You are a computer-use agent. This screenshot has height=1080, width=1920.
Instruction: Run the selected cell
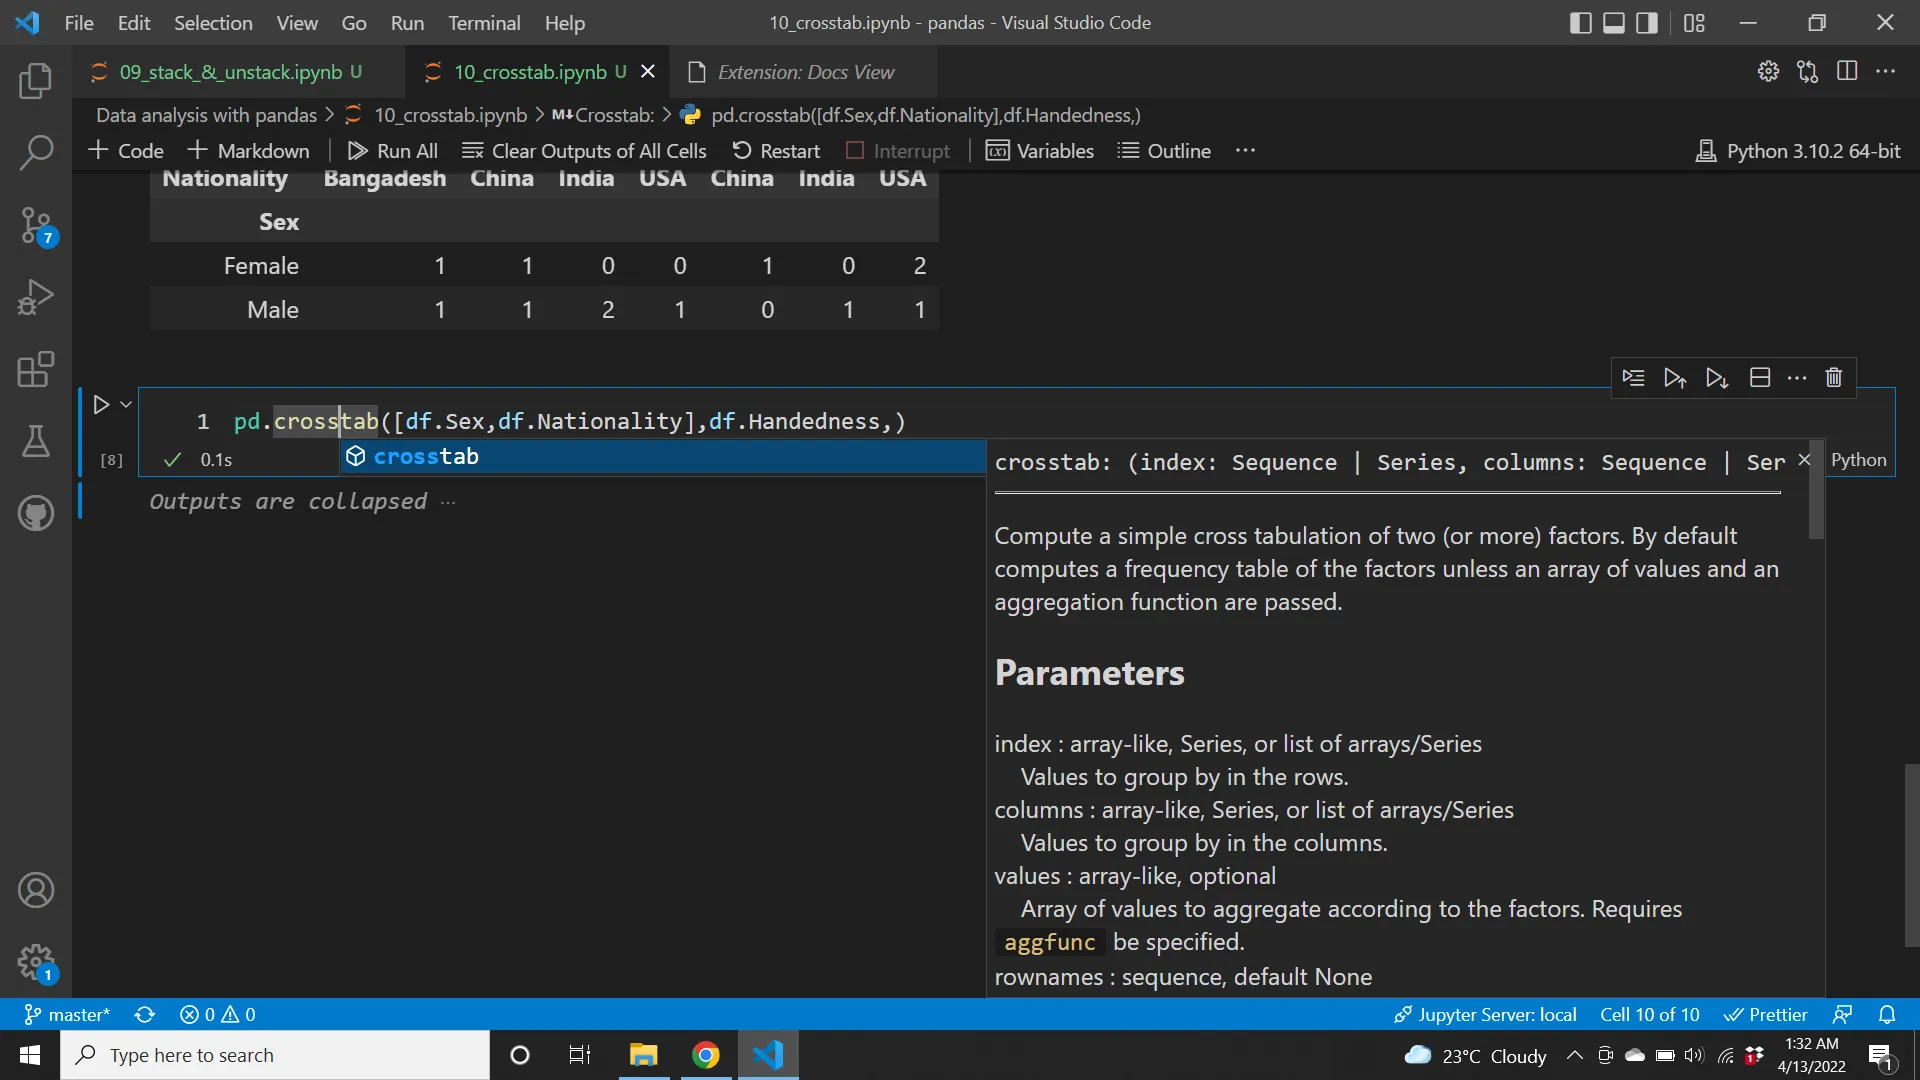[100, 404]
